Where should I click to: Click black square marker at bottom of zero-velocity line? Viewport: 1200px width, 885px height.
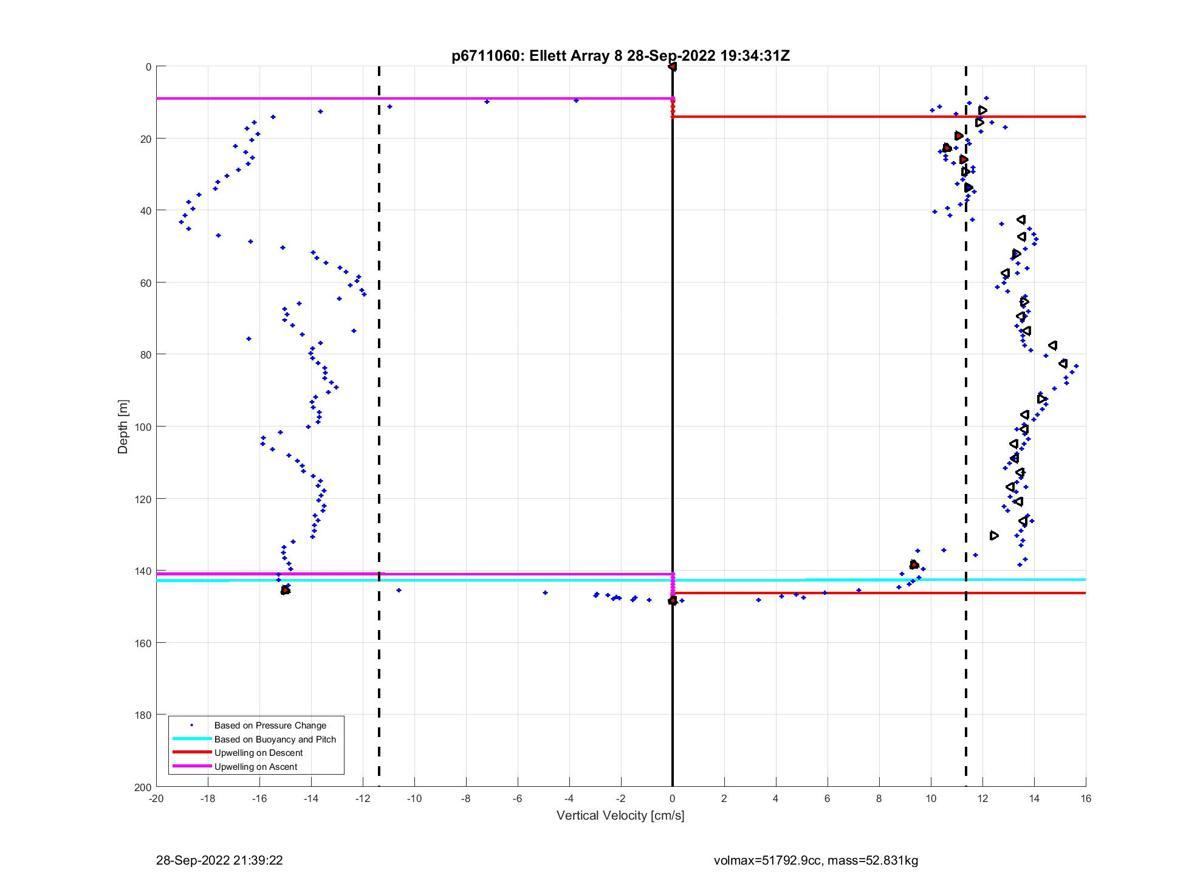click(x=672, y=601)
